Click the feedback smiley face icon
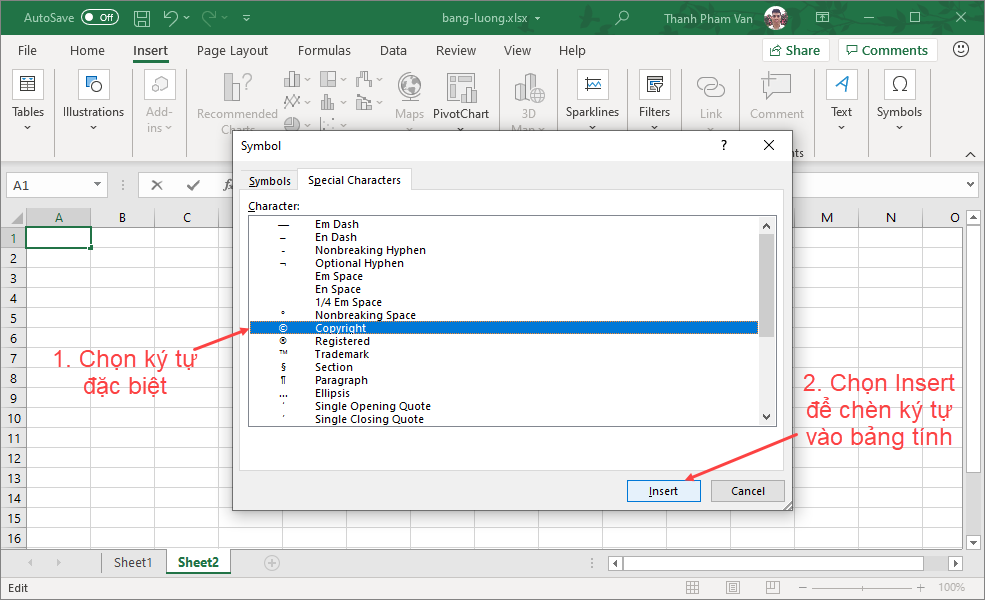The image size is (985, 600). coord(961,49)
